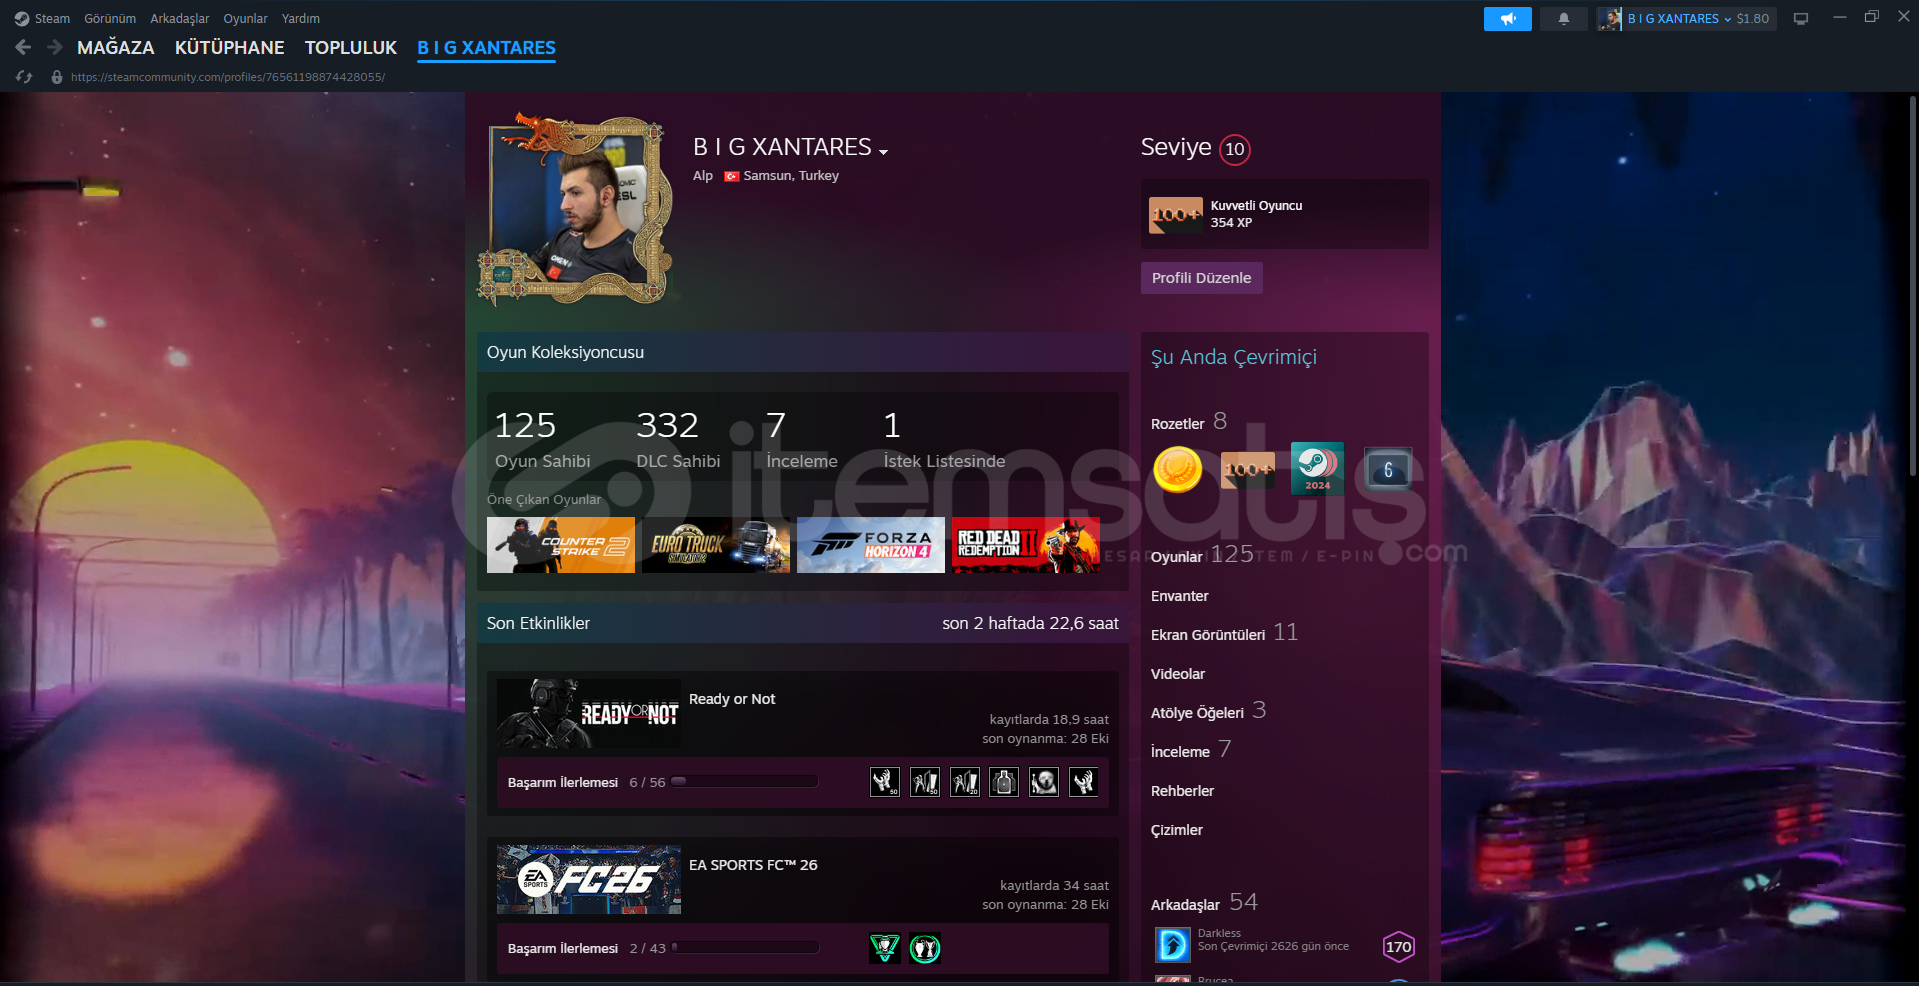Open the 100+ badge in Rozetler
Screen dimensions: 1919x986
point(1248,469)
